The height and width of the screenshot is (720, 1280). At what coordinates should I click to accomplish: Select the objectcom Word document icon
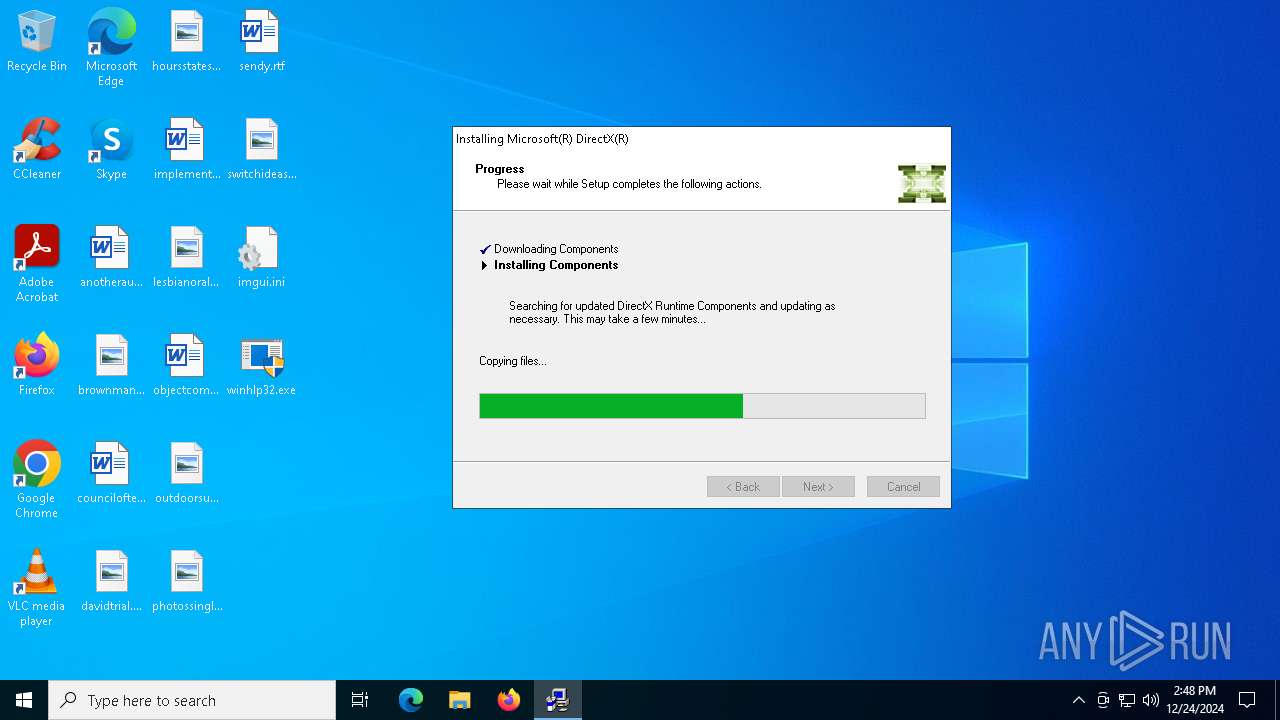pyautogui.click(x=186, y=366)
